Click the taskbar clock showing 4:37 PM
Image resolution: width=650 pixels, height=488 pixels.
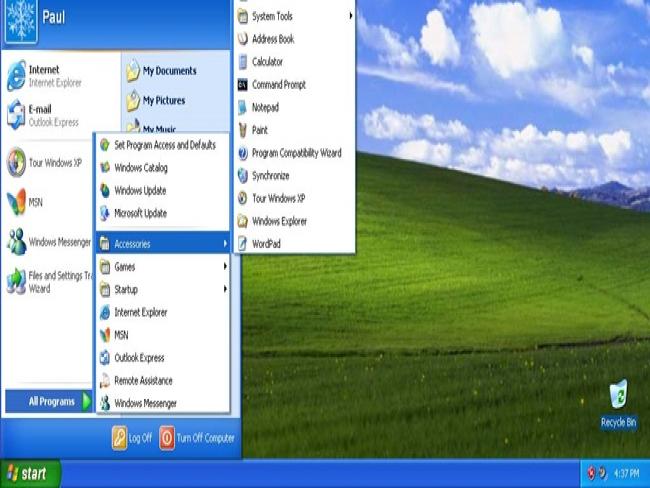[x=626, y=473]
